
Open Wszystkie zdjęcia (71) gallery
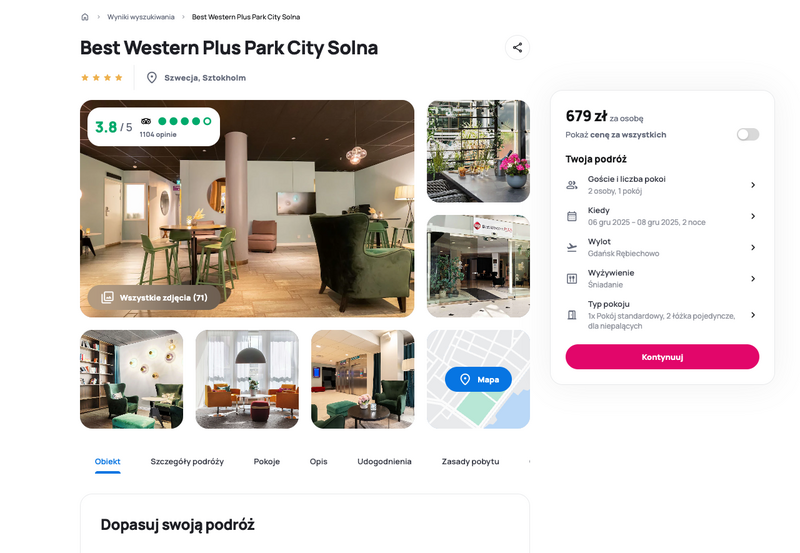[x=155, y=297]
